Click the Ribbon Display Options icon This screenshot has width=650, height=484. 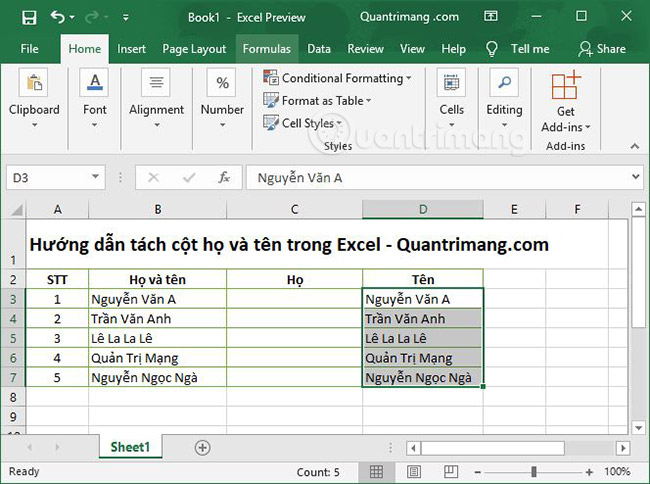[x=491, y=16]
